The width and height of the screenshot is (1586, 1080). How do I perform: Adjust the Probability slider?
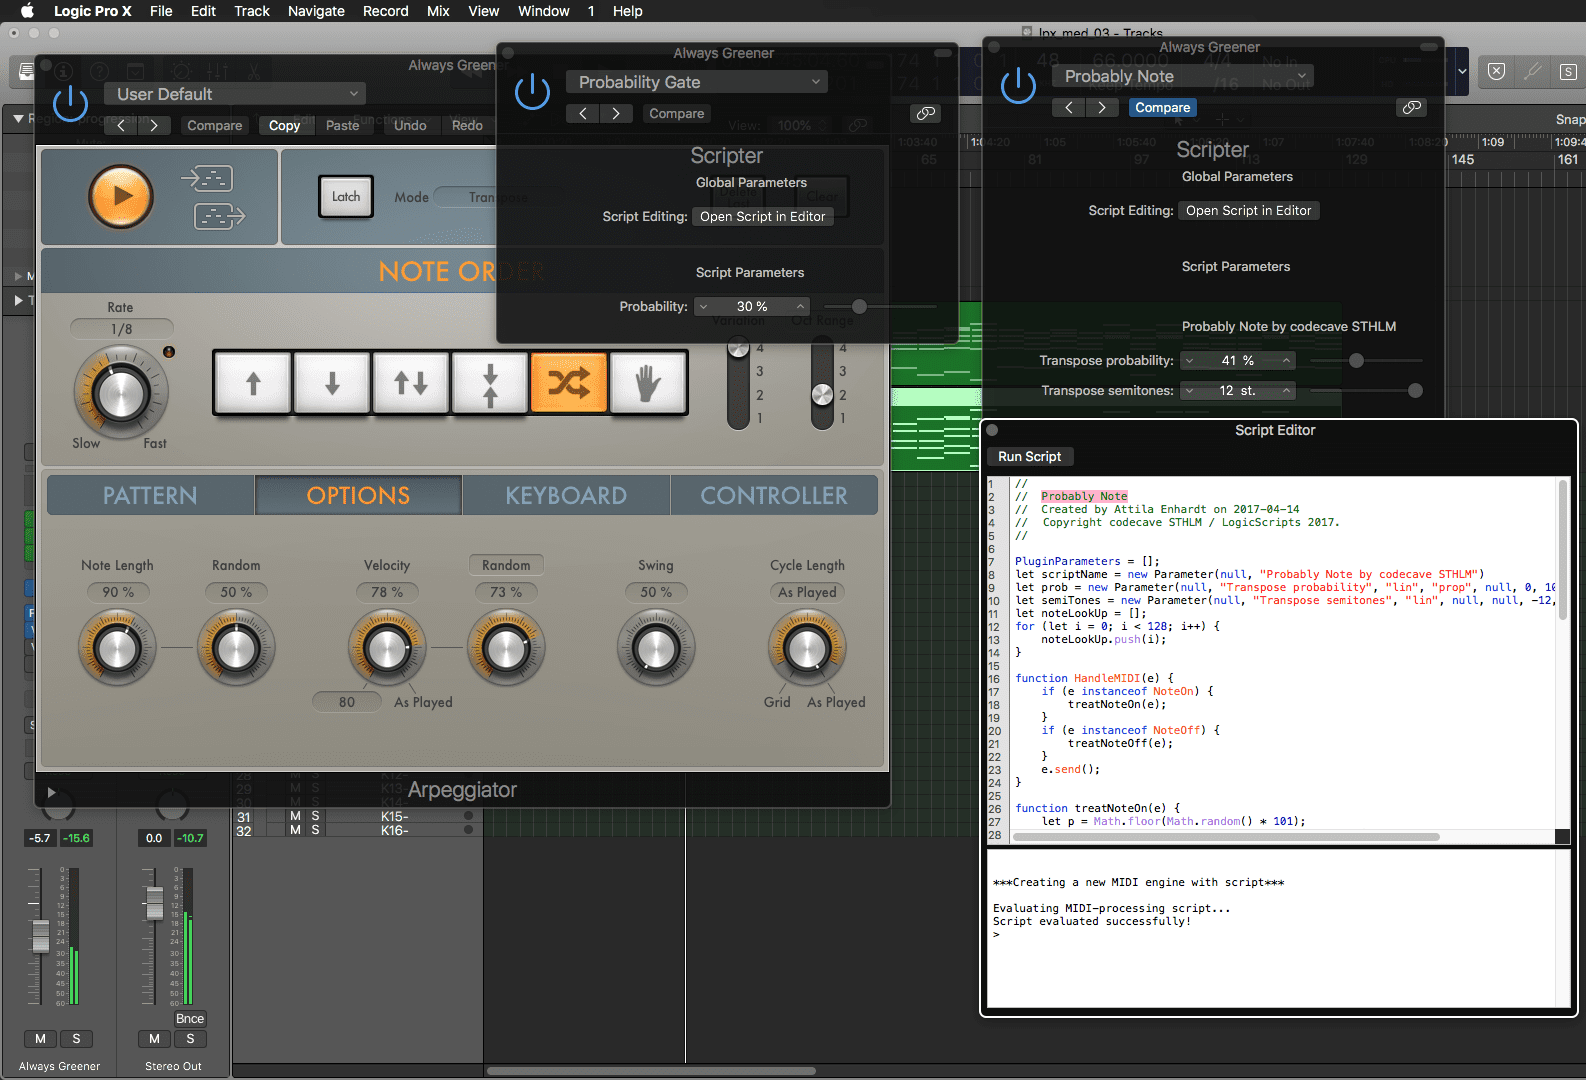[859, 307]
